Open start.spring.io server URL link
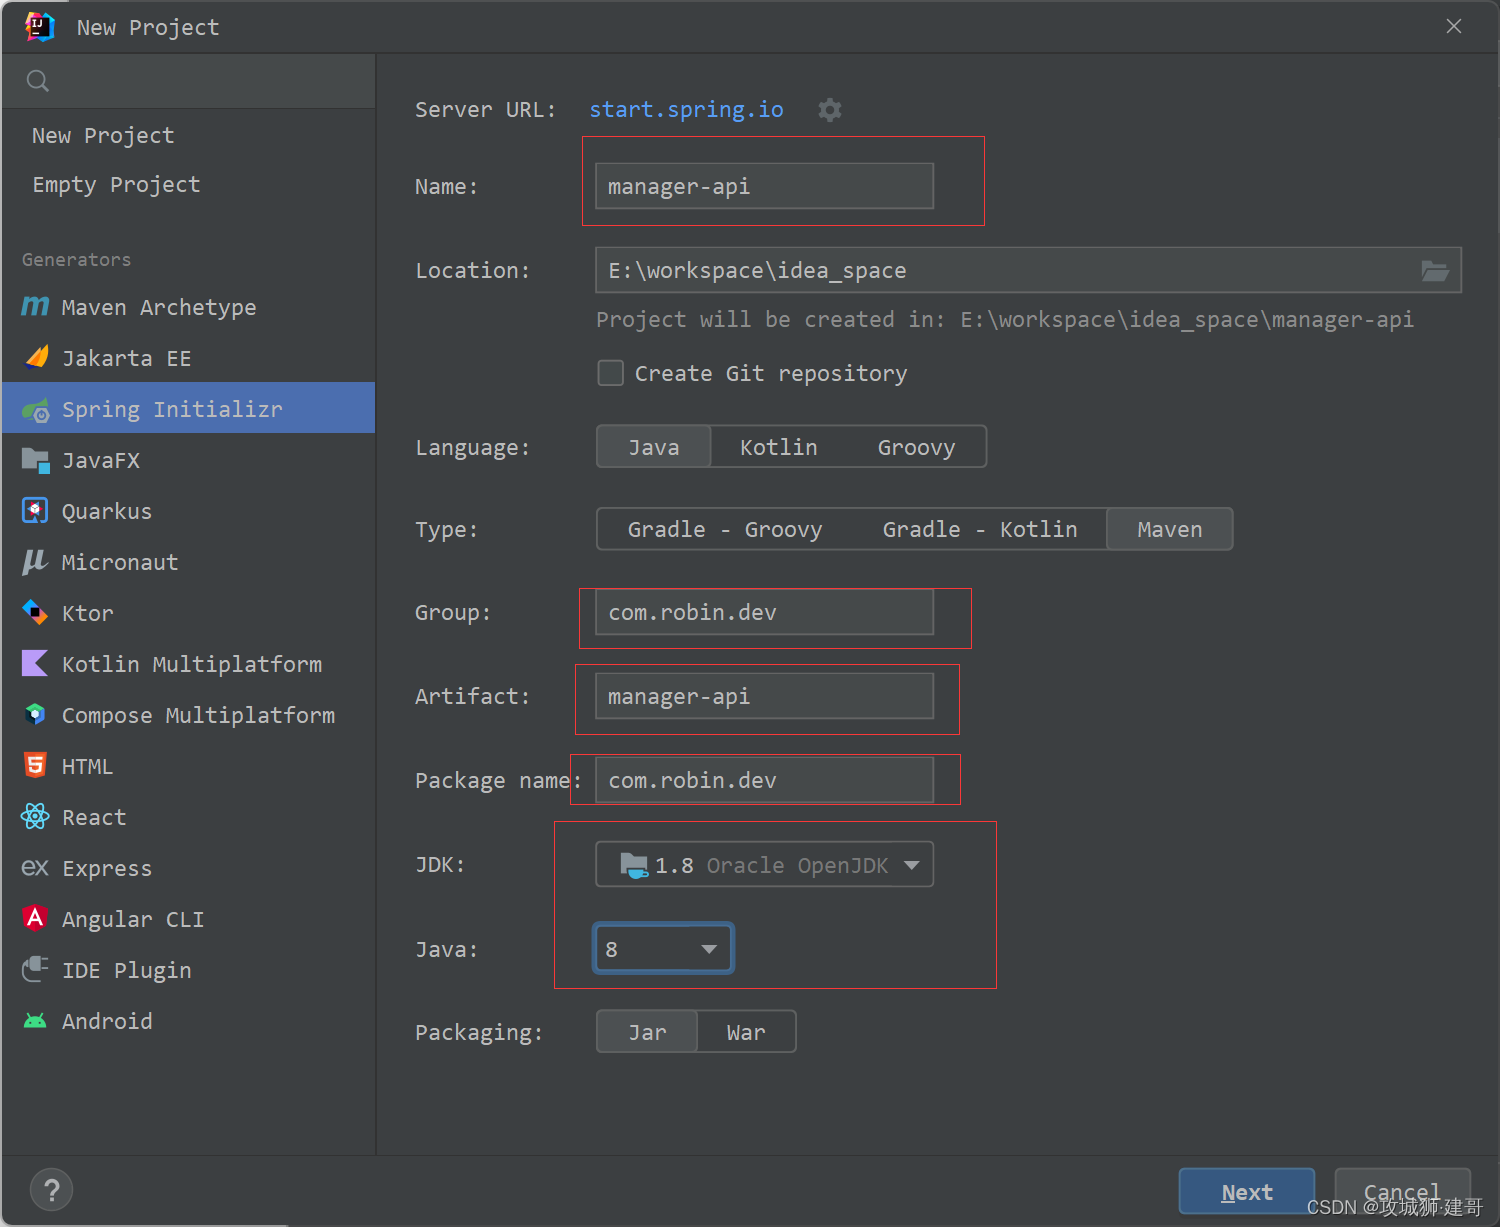 click(686, 110)
